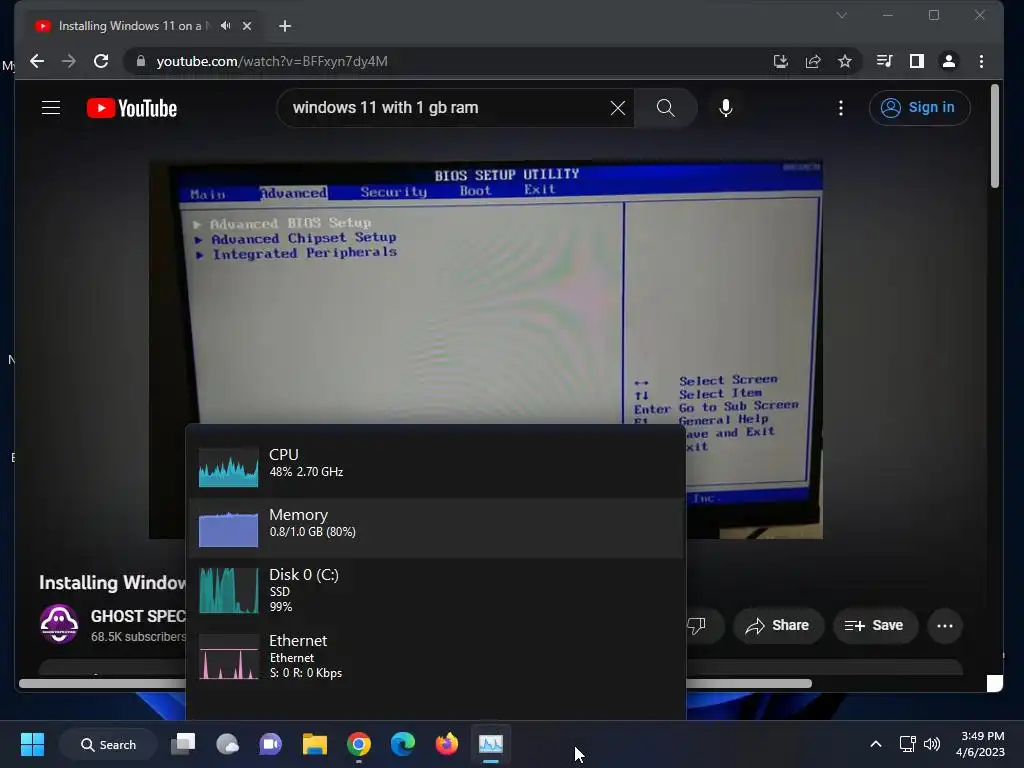Mute the tab via speaker icon
This screenshot has height=768, width=1024.
point(225,25)
